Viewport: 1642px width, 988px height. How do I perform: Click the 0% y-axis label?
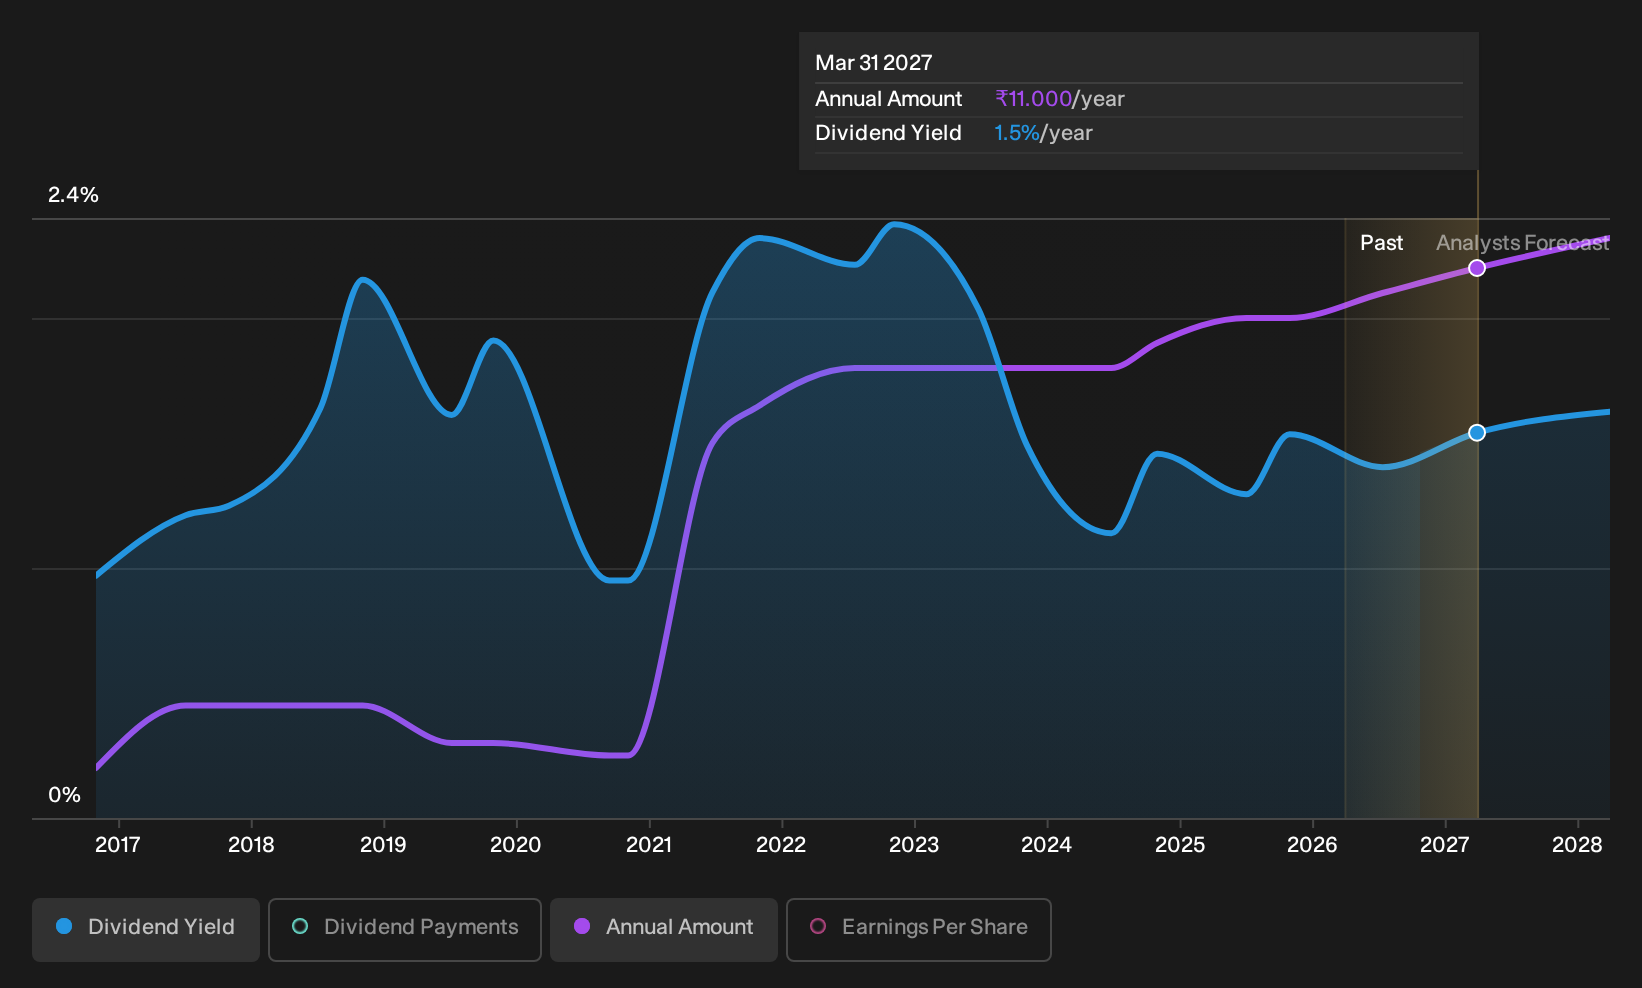coord(65,795)
